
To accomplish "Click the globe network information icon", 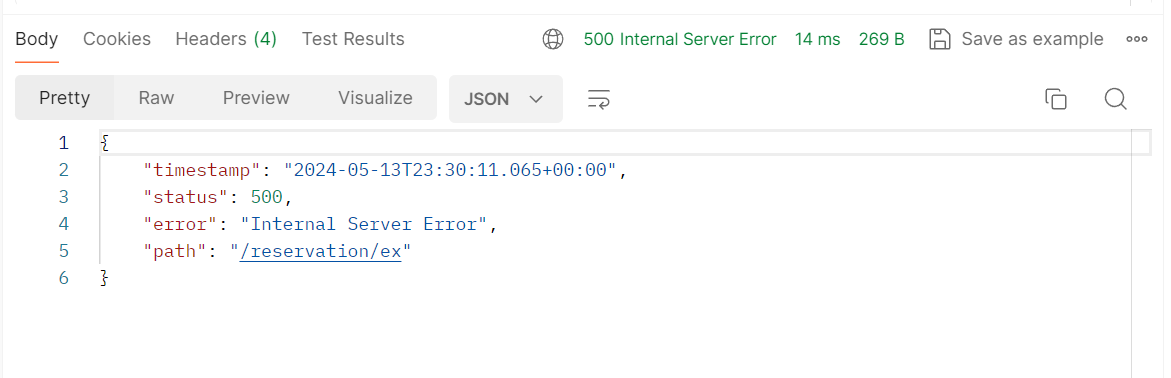I will click(x=553, y=39).
